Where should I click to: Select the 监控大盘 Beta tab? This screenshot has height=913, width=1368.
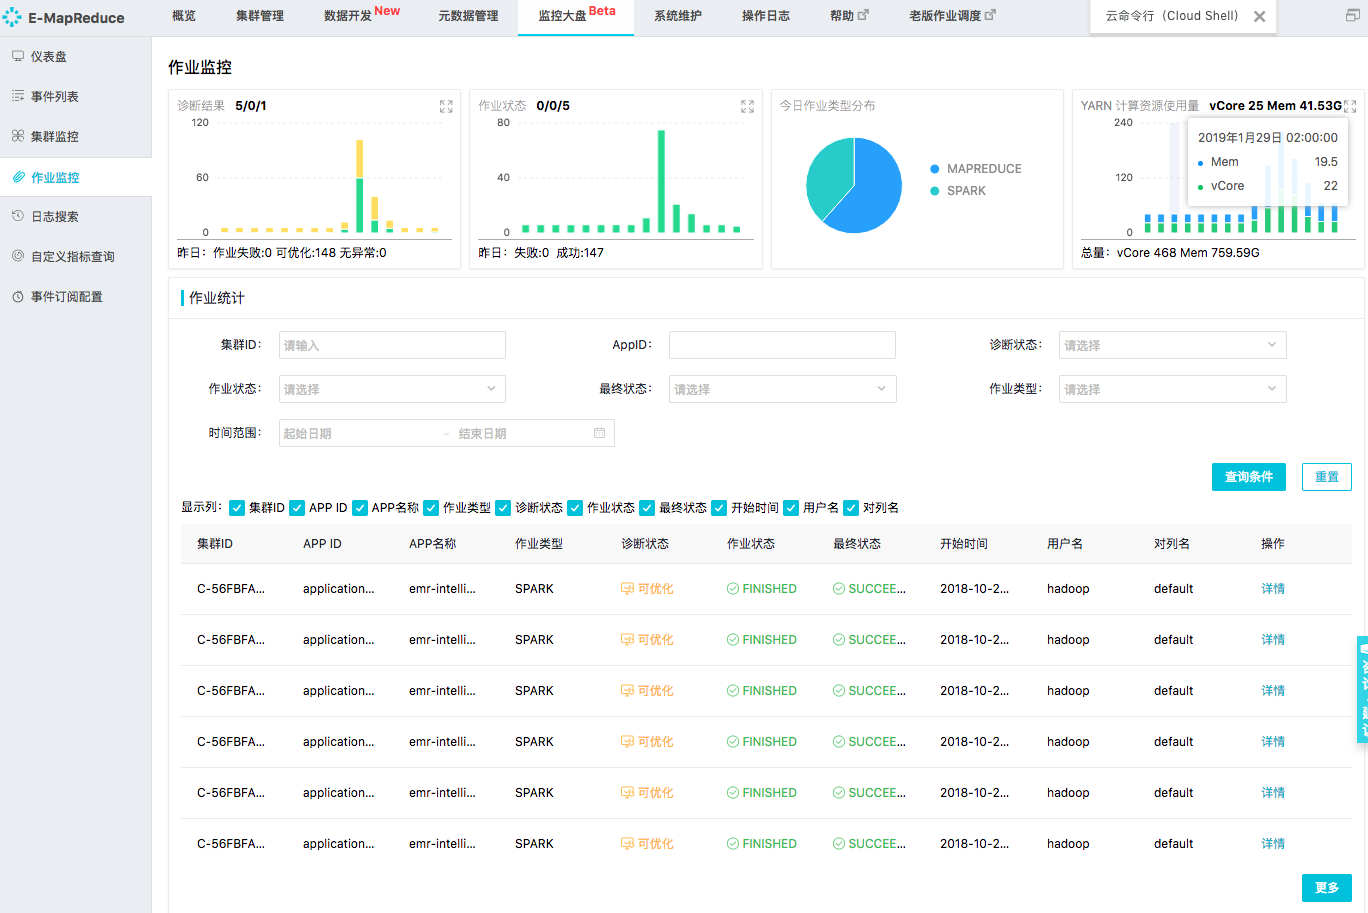tap(576, 16)
